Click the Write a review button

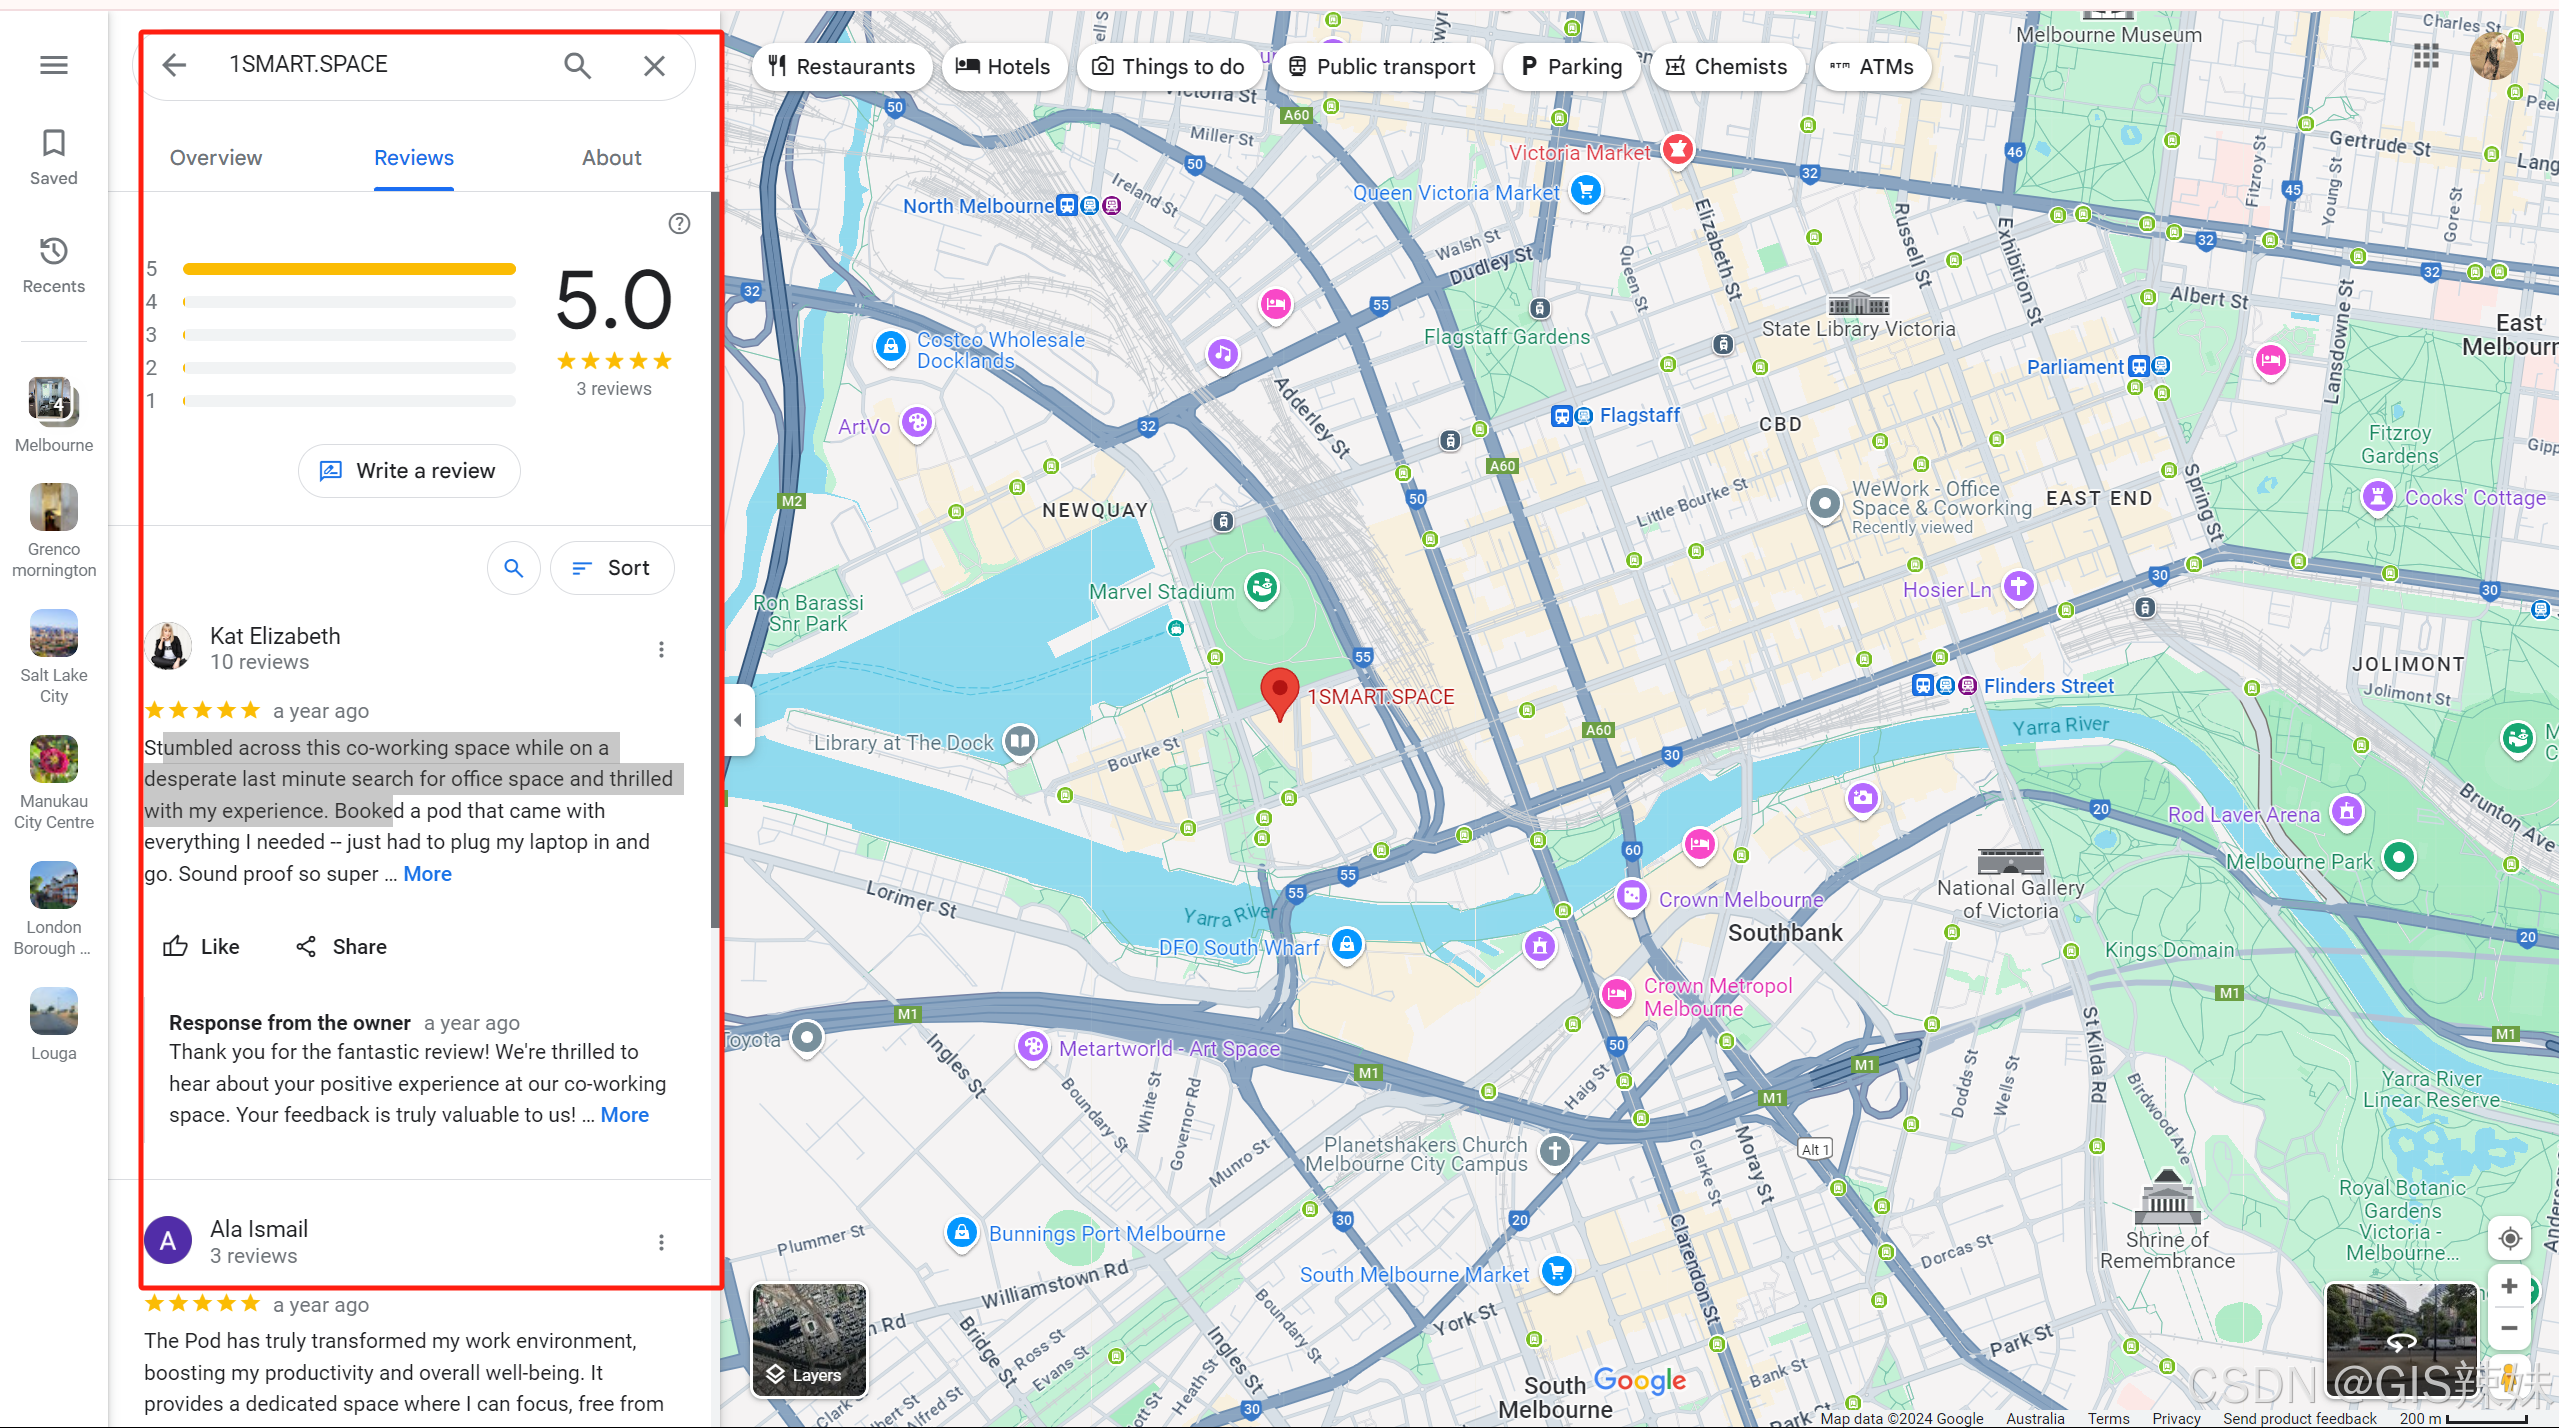click(409, 471)
